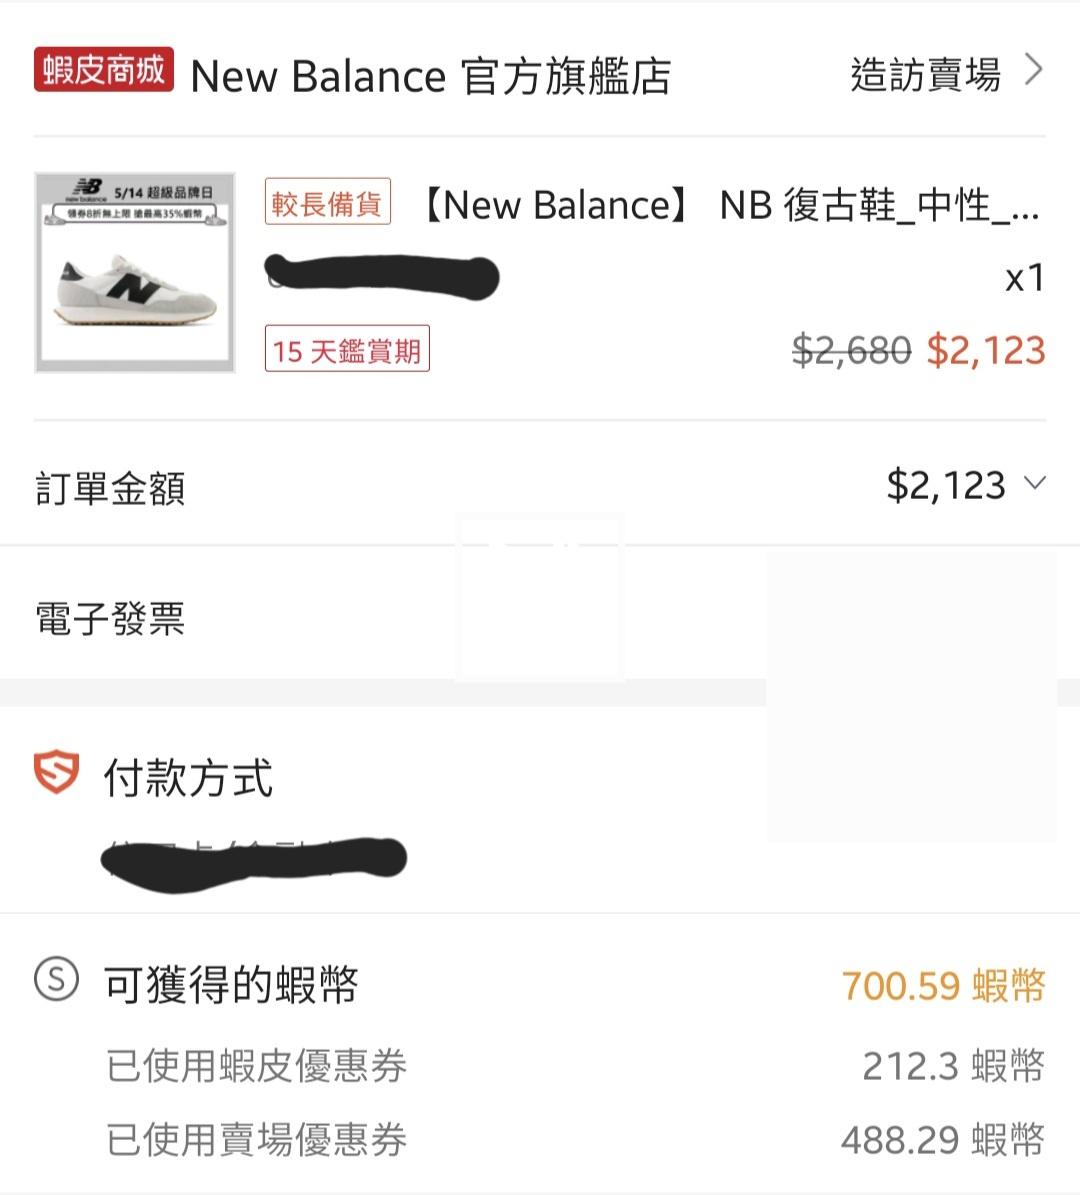Click the crossed-out original price $2,680
This screenshot has height=1195, width=1080.
click(851, 350)
